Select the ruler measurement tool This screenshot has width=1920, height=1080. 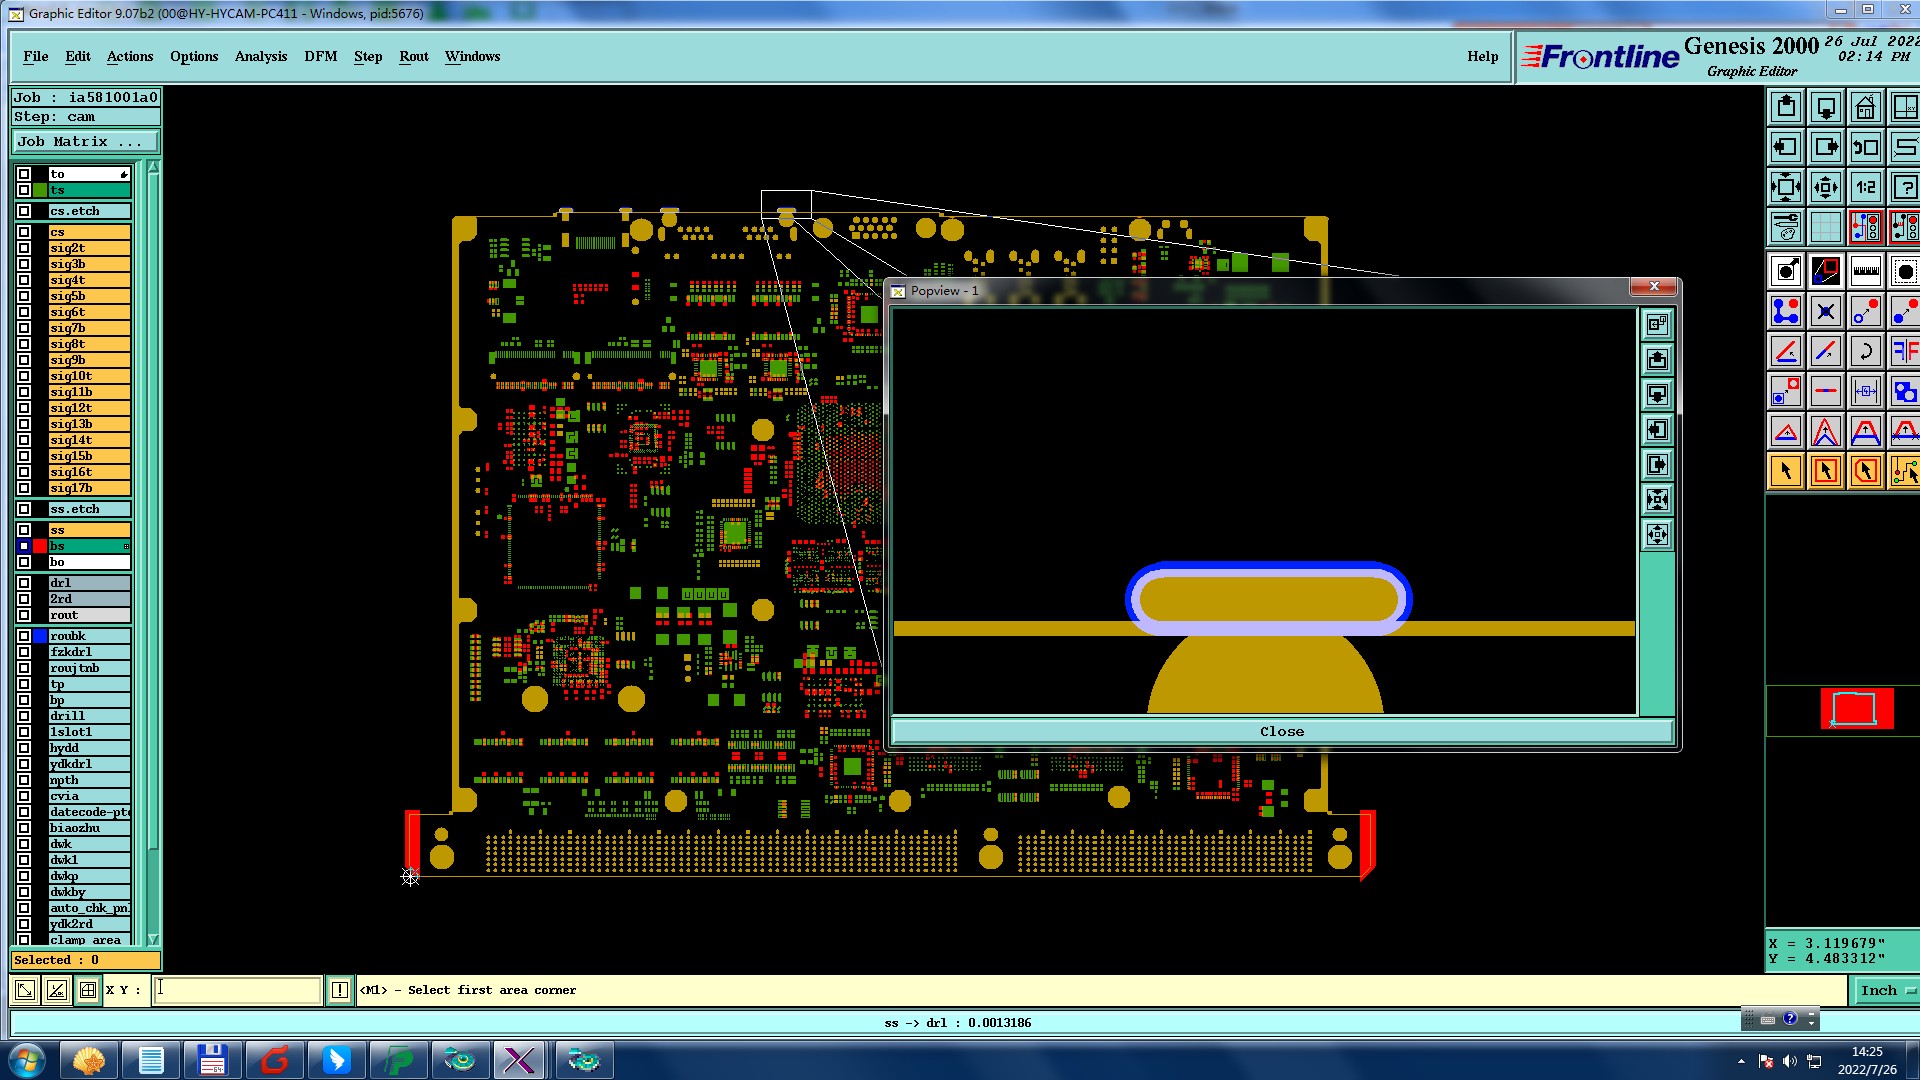click(1865, 271)
